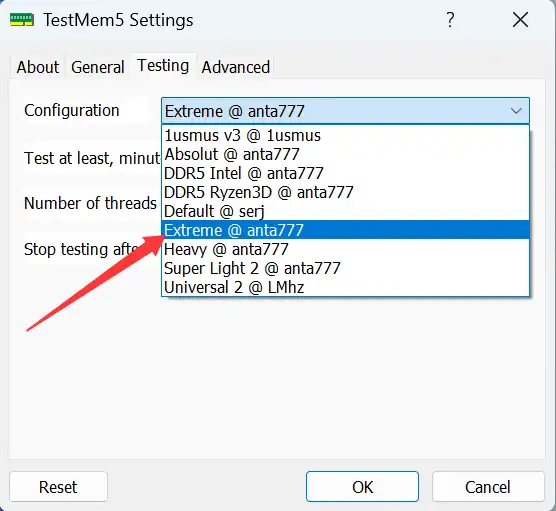Screen dimensions: 556x511
Task: Select Absolut @ anta777 option
Action: pos(345,154)
